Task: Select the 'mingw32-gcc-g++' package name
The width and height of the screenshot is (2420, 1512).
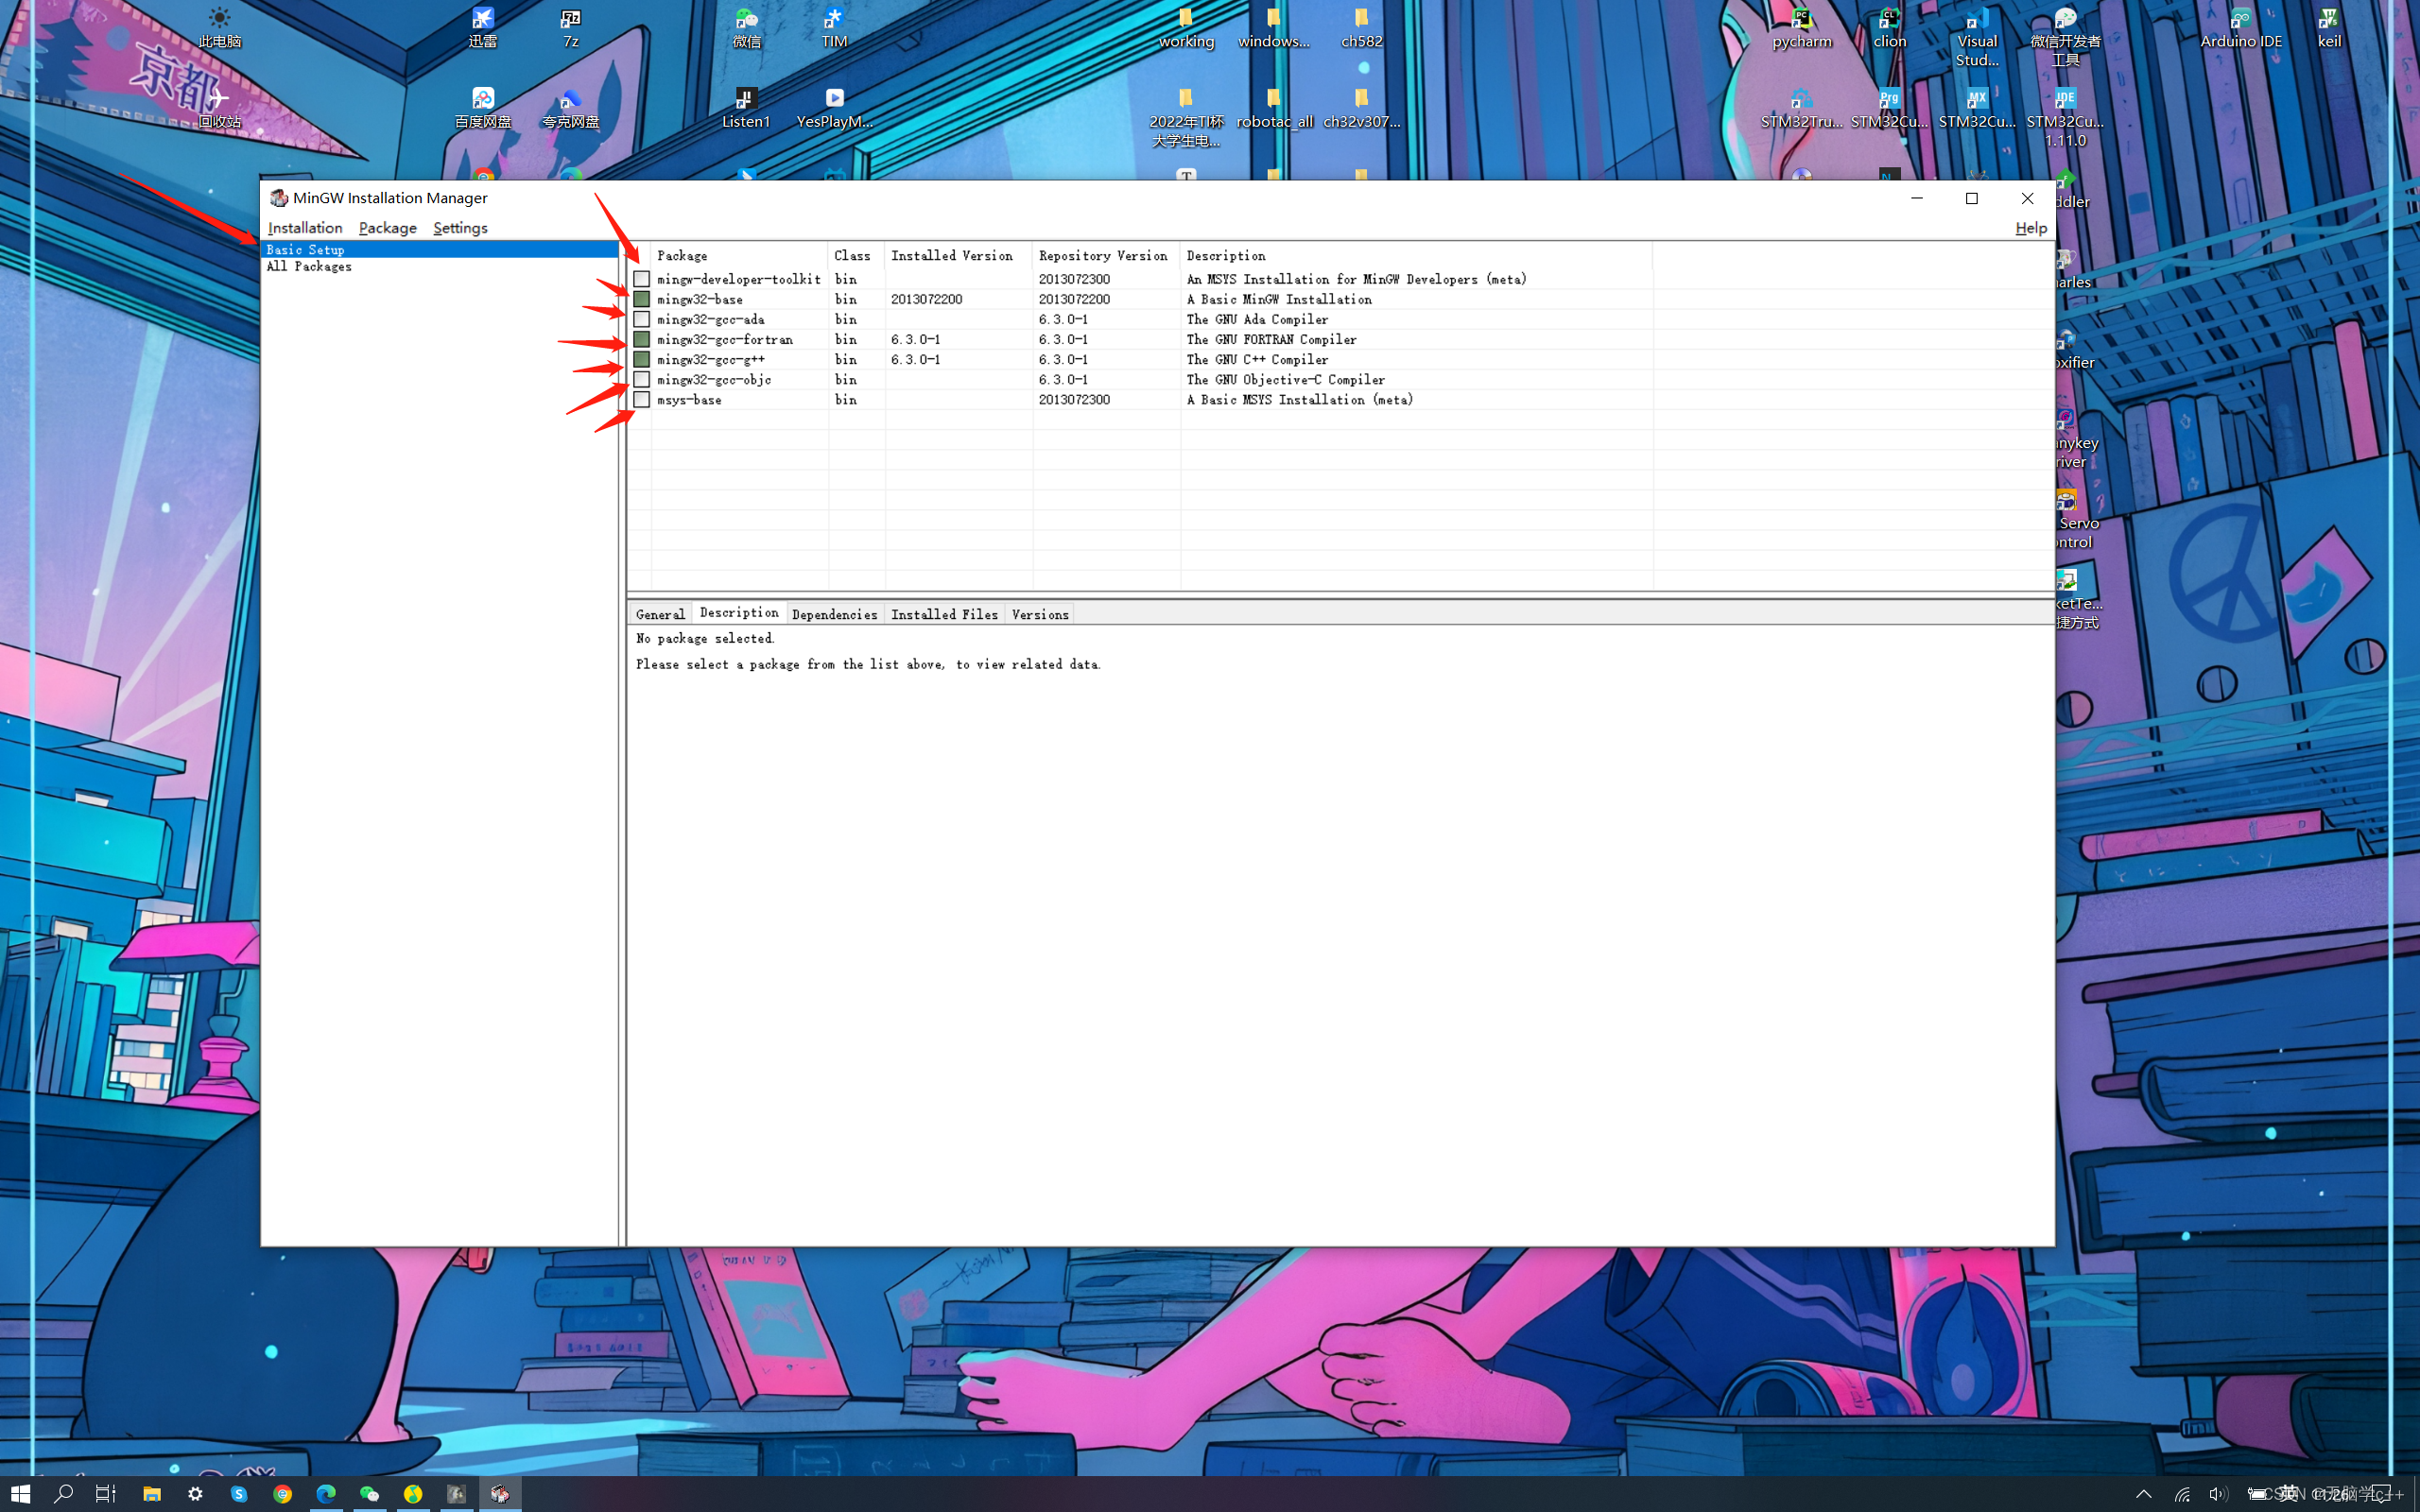Action: (x=711, y=359)
